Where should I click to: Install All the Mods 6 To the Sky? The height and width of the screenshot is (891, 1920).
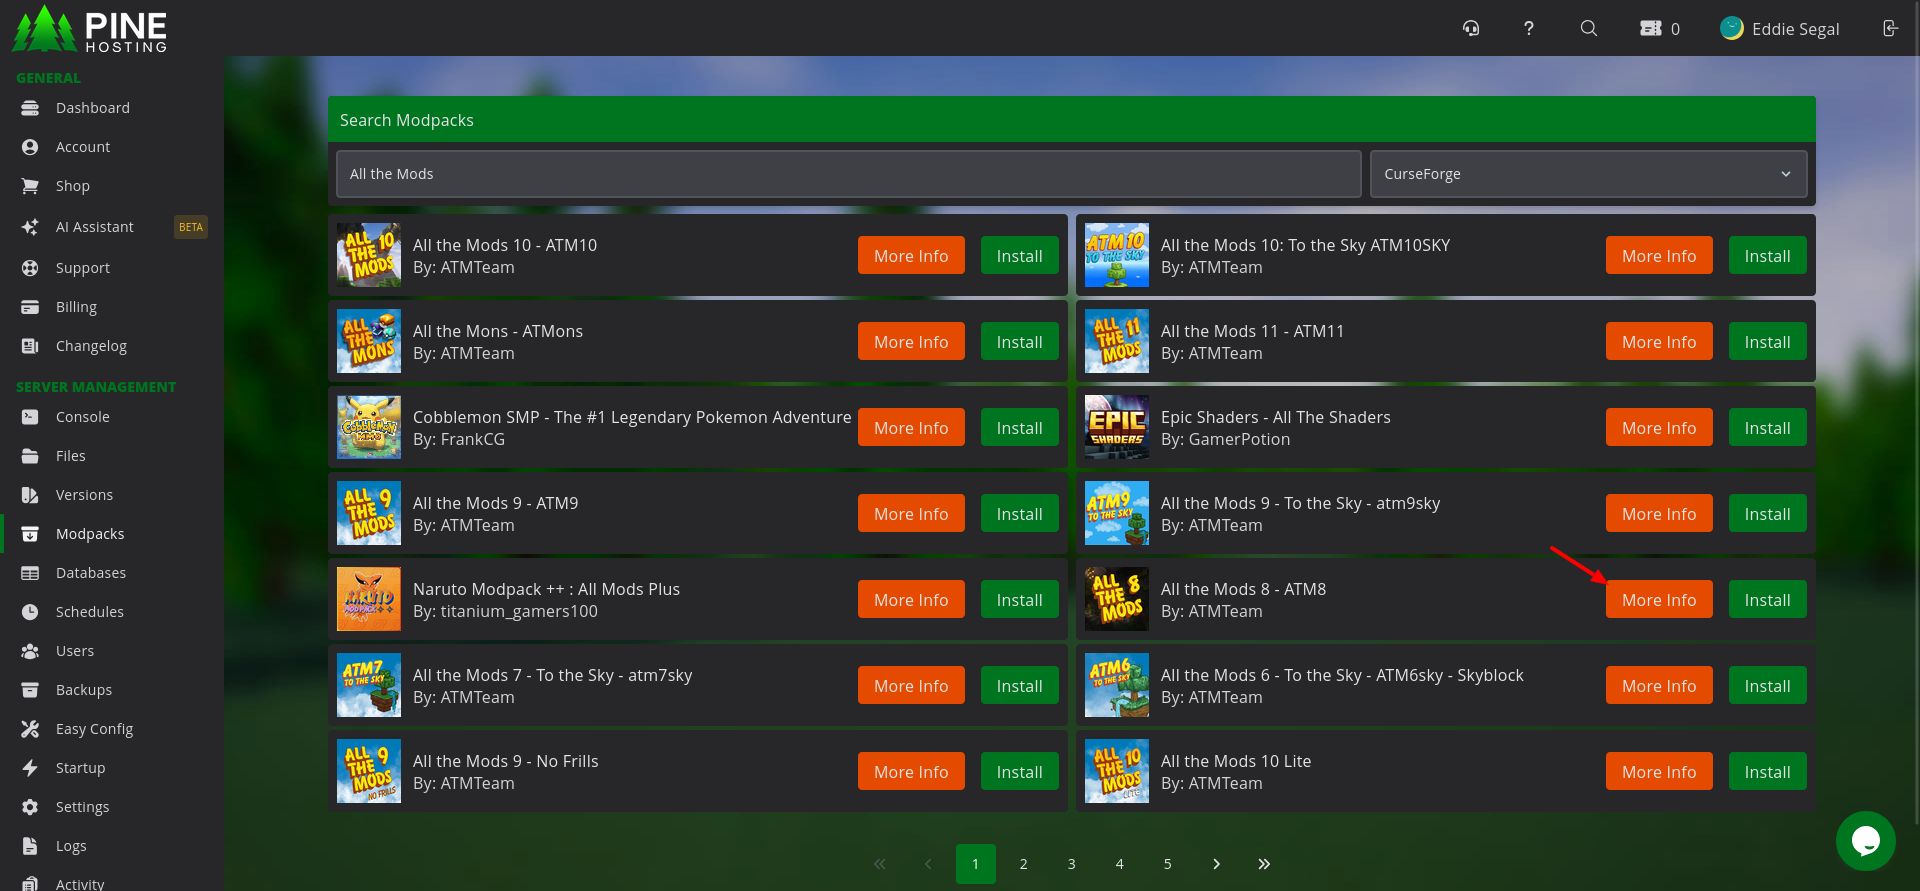coord(1767,686)
